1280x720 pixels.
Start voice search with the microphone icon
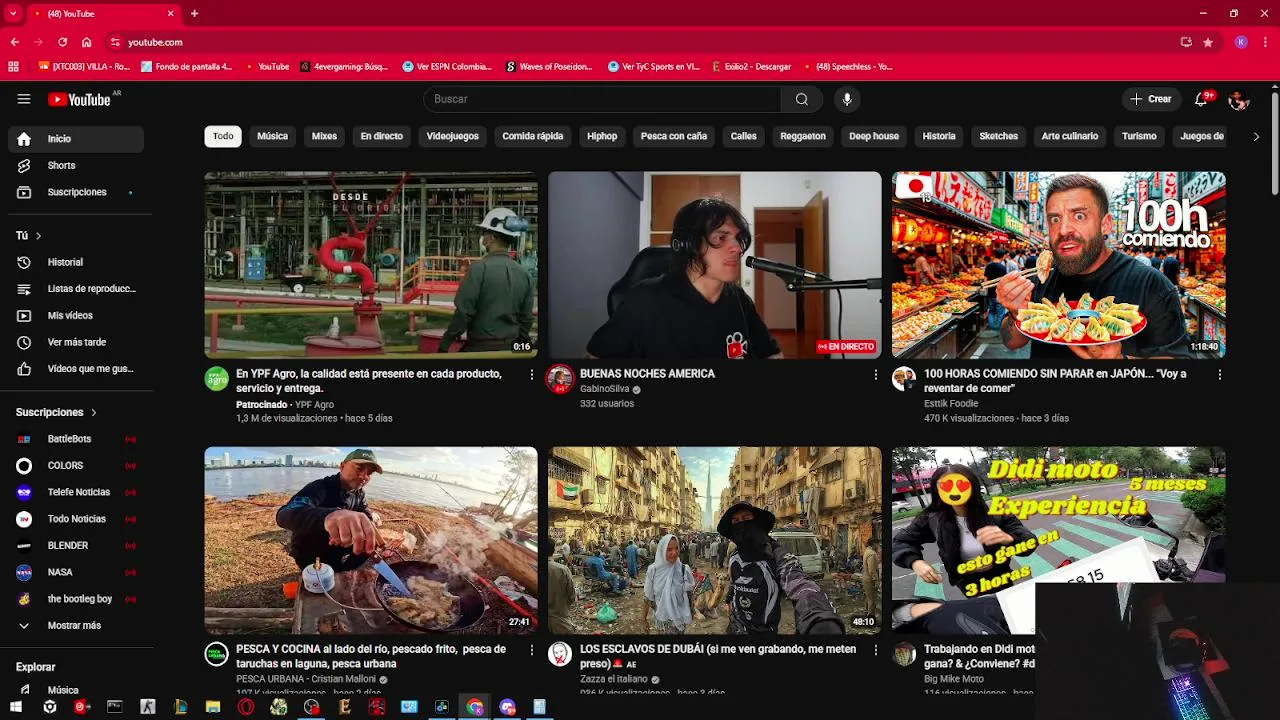(847, 99)
